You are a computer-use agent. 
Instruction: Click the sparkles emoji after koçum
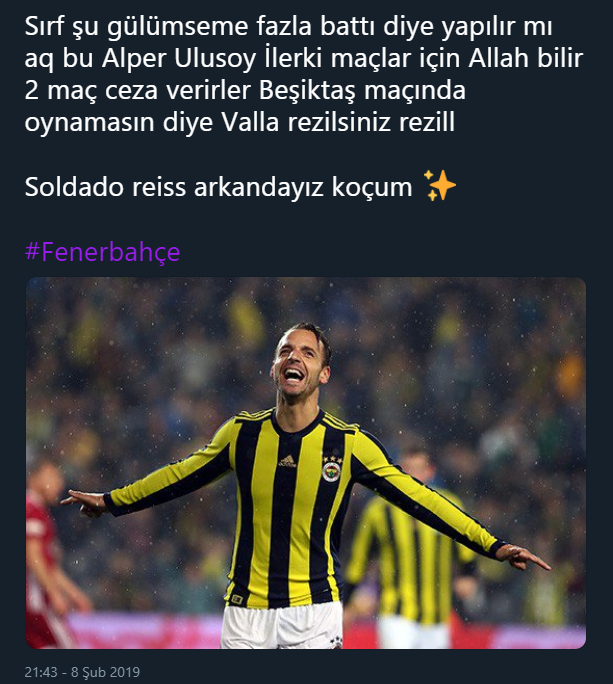coord(440,186)
